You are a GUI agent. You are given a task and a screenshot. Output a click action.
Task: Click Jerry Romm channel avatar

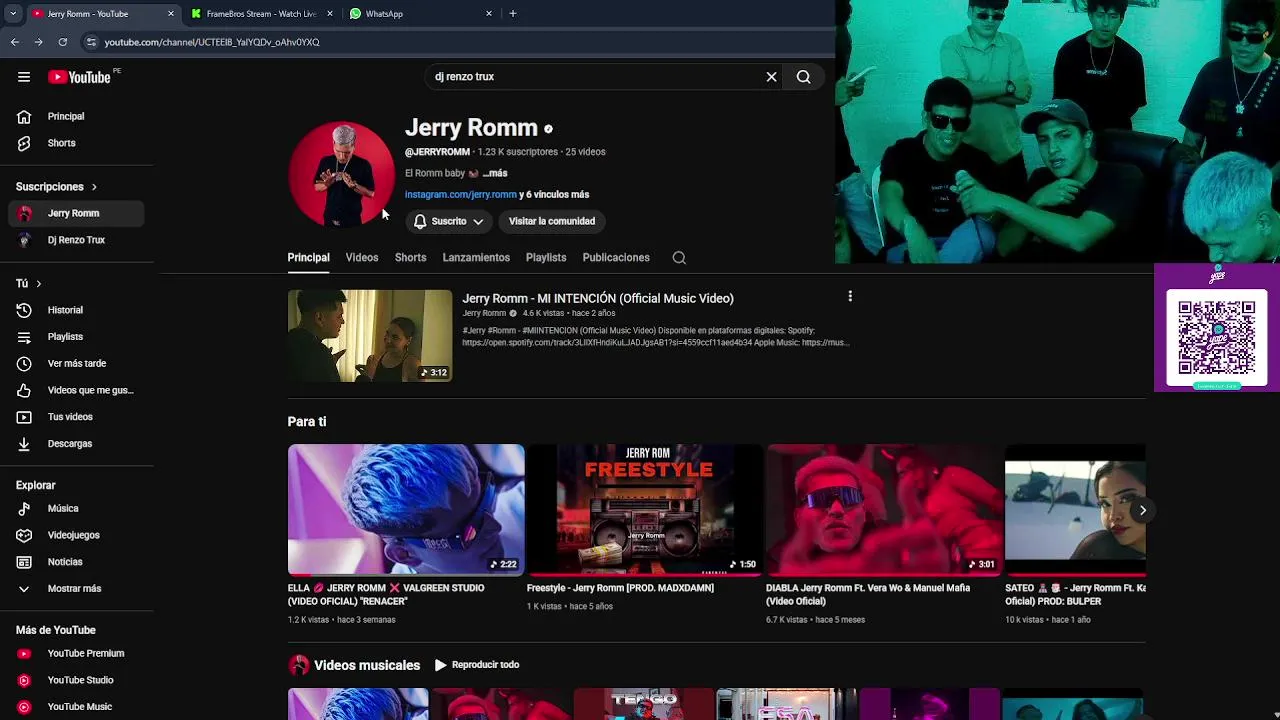click(342, 174)
